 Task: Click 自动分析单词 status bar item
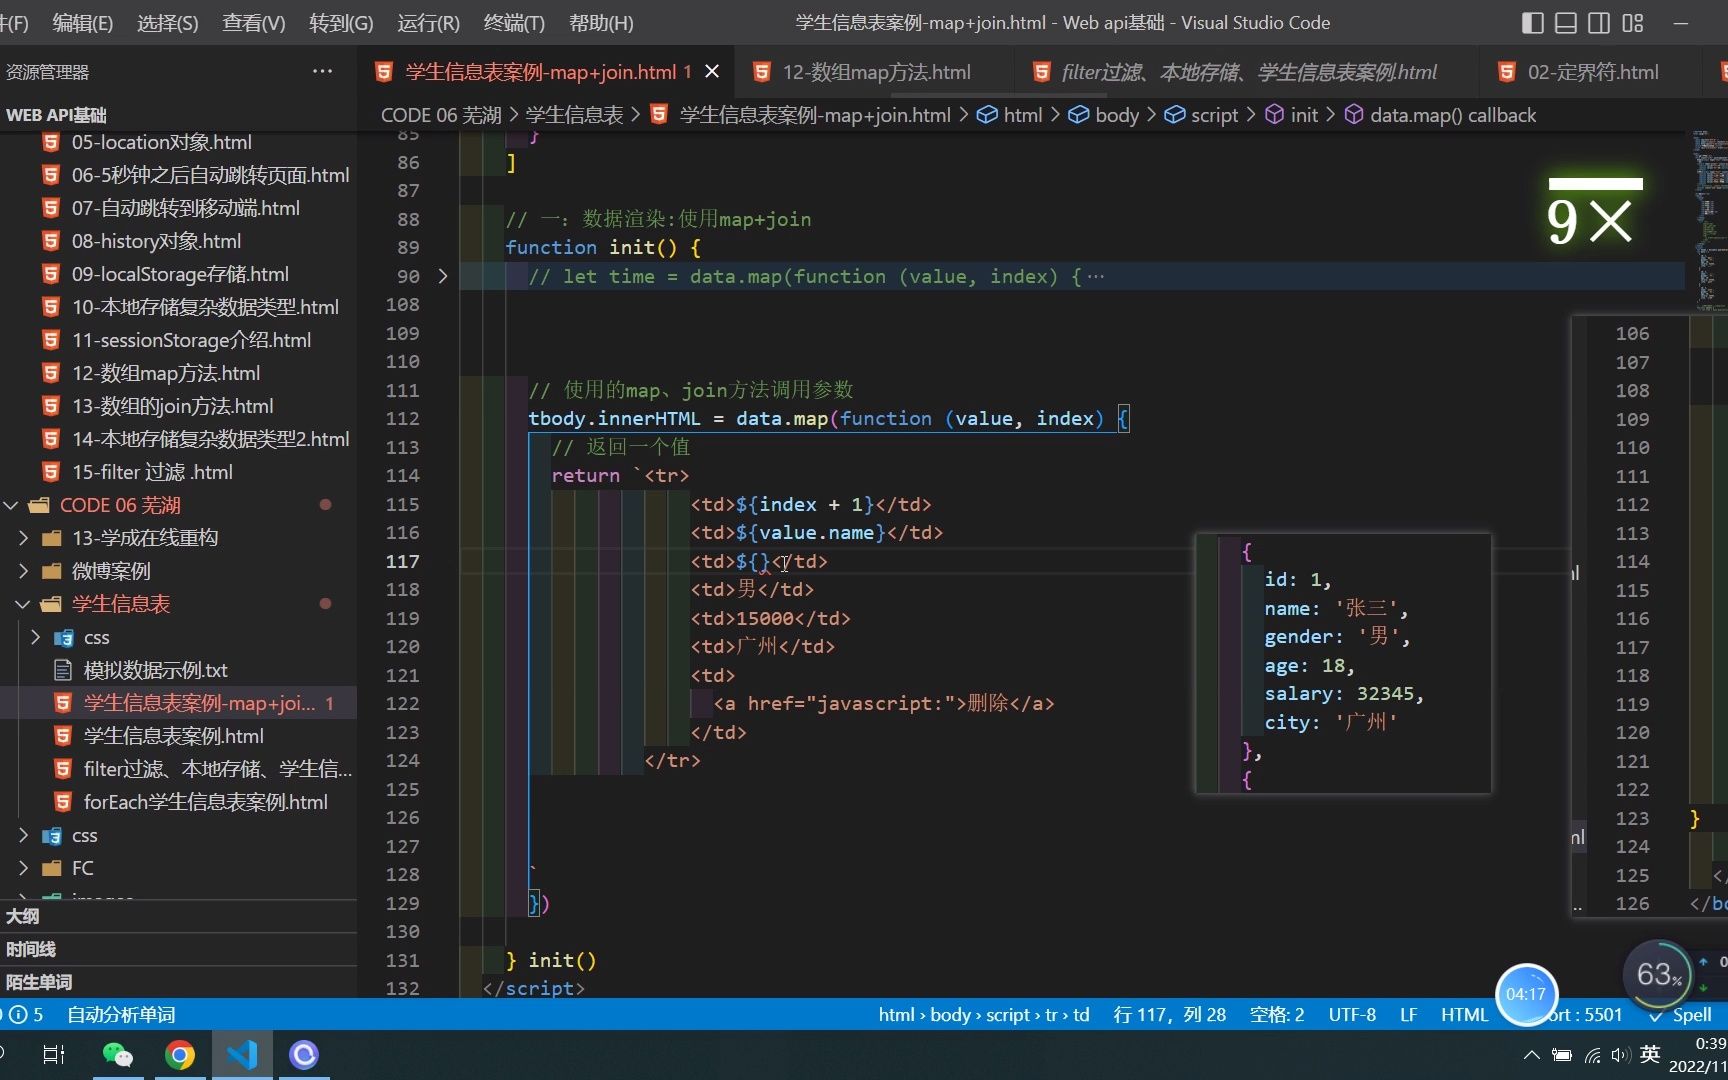coord(121,1014)
